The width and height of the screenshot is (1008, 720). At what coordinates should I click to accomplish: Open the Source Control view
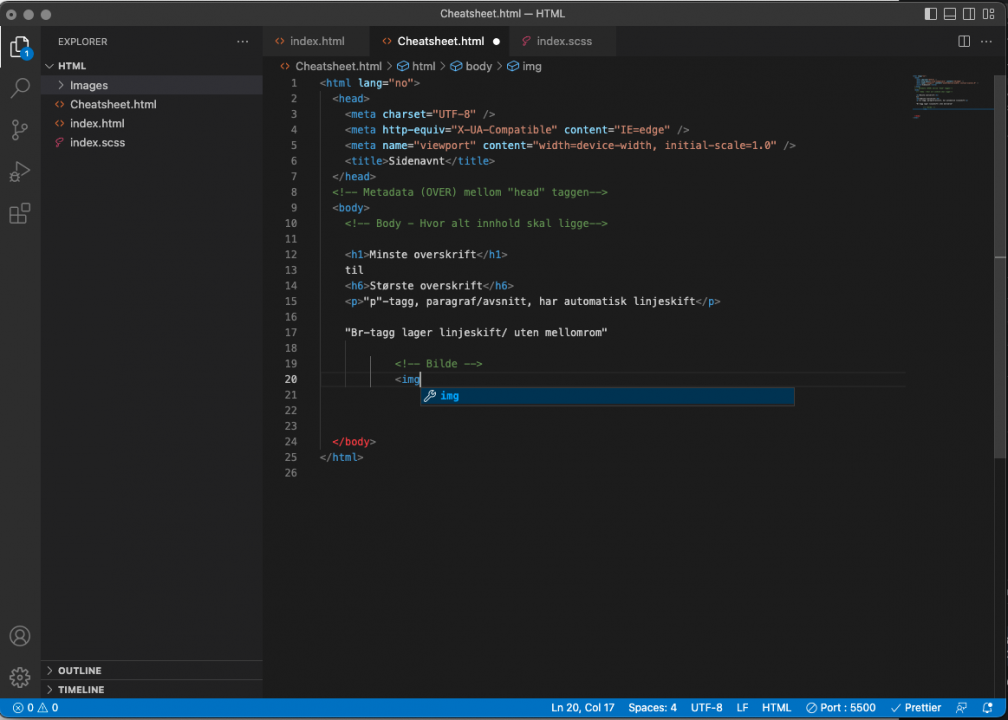[x=20, y=130]
